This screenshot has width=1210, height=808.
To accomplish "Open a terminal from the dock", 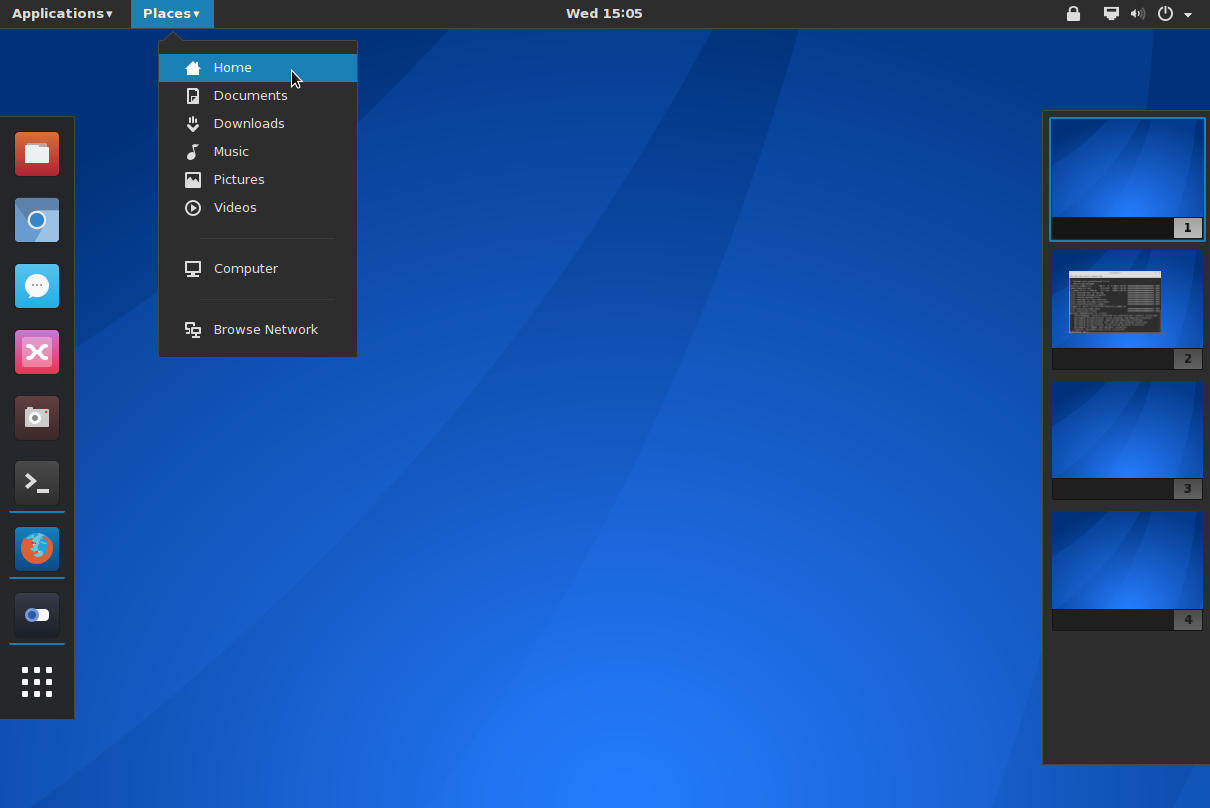I will click(36, 483).
